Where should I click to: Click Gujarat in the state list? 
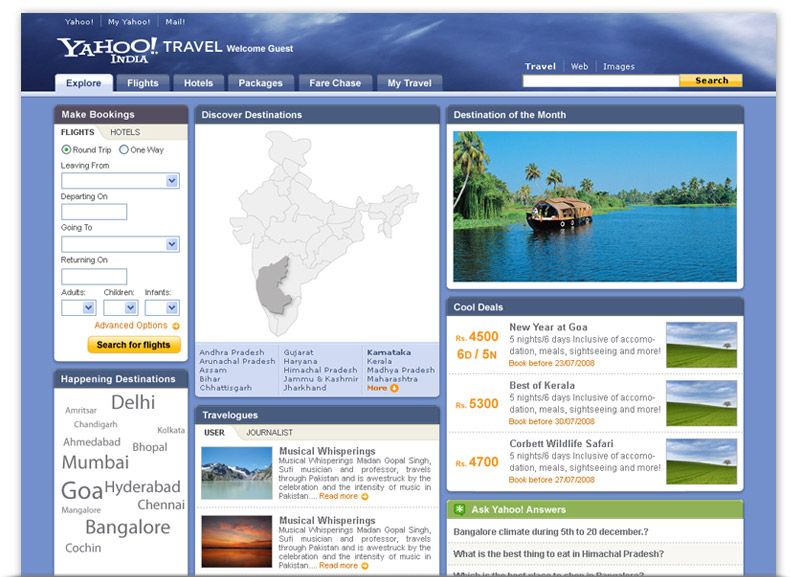point(298,352)
